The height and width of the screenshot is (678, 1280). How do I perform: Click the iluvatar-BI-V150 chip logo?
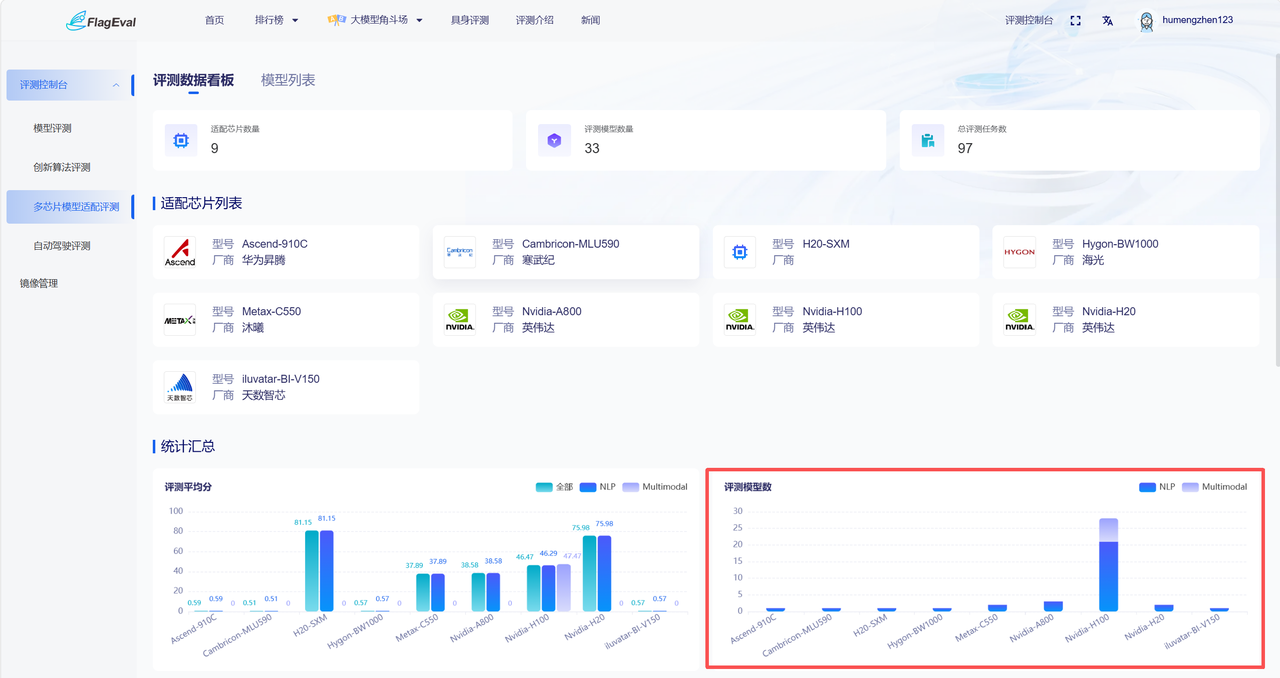[x=180, y=387]
